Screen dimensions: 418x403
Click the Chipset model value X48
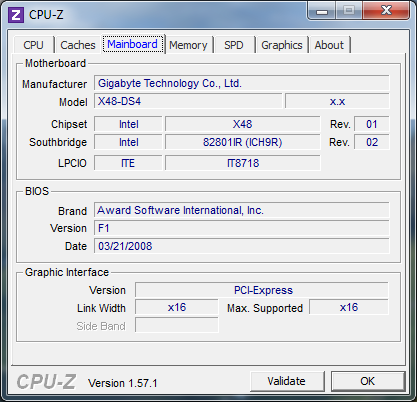[243, 124]
